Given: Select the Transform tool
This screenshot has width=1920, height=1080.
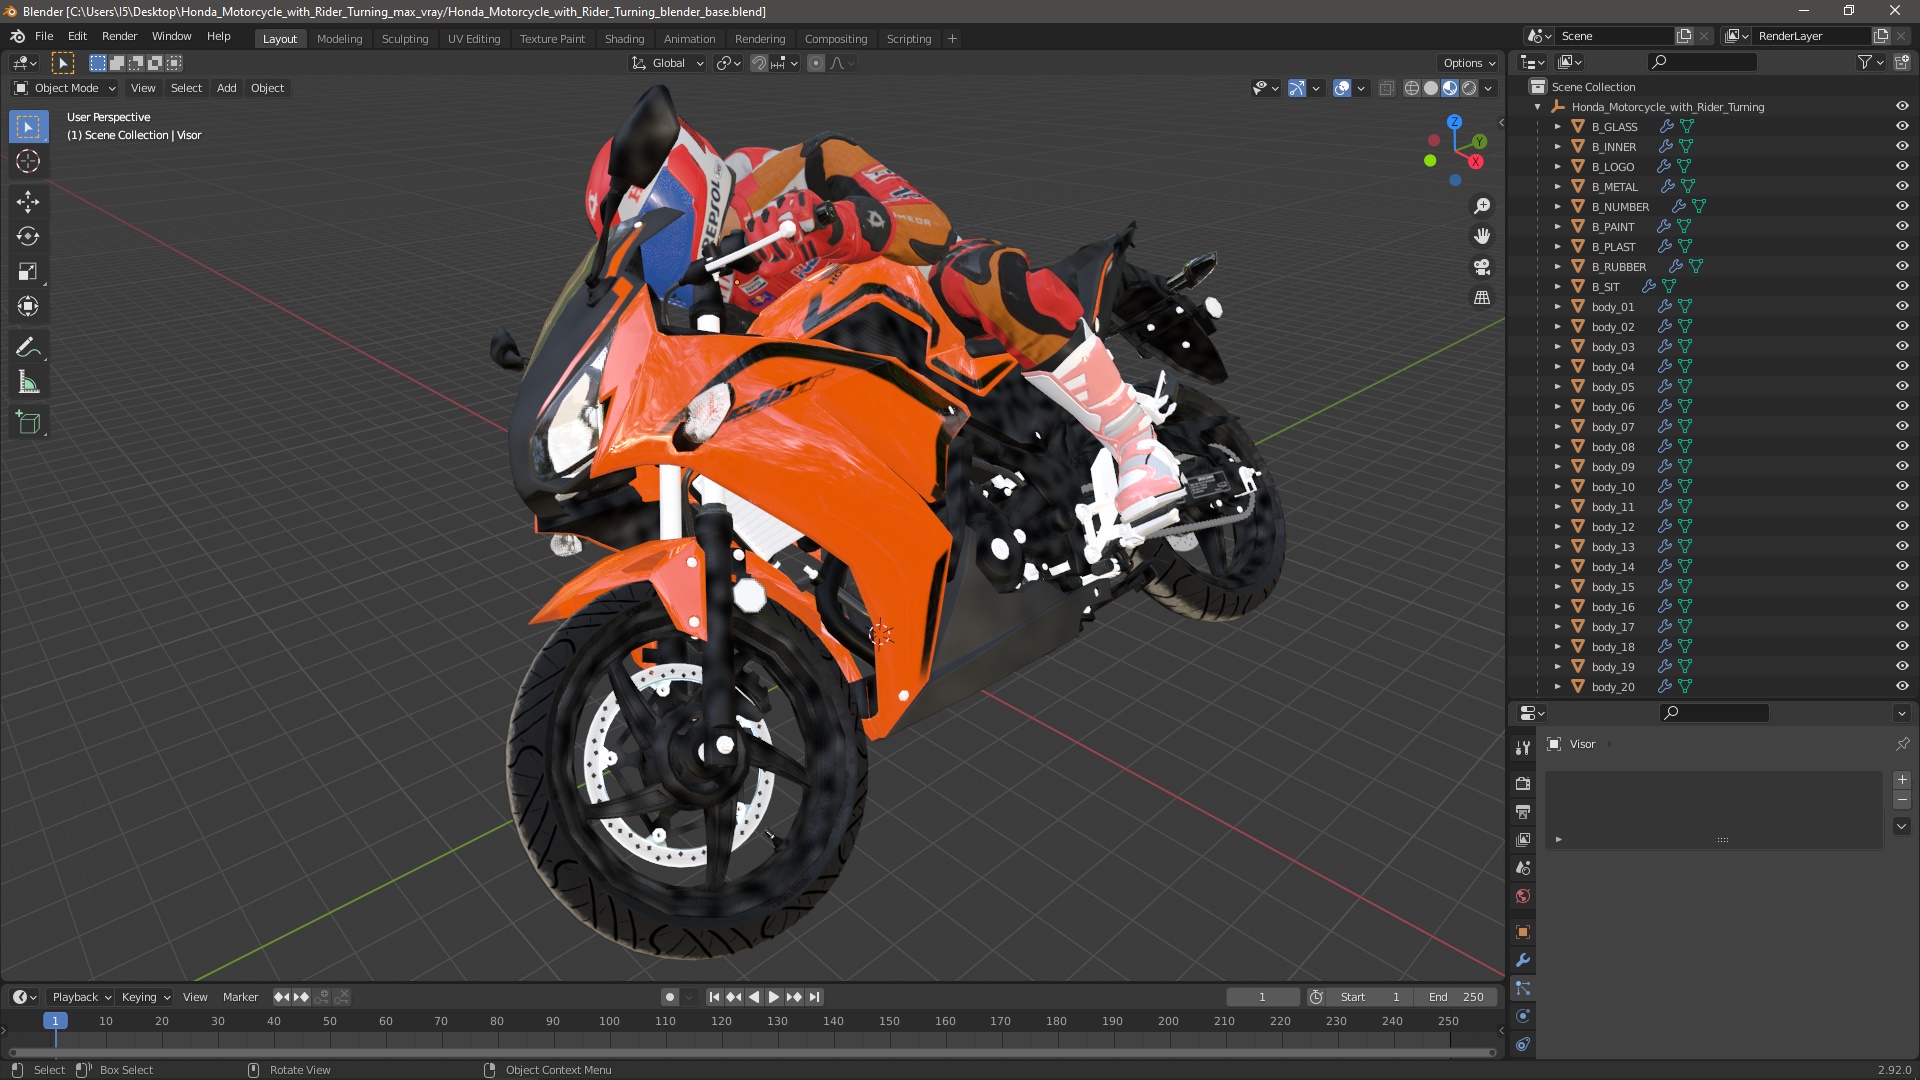Looking at the screenshot, I should (x=28, y=307).
